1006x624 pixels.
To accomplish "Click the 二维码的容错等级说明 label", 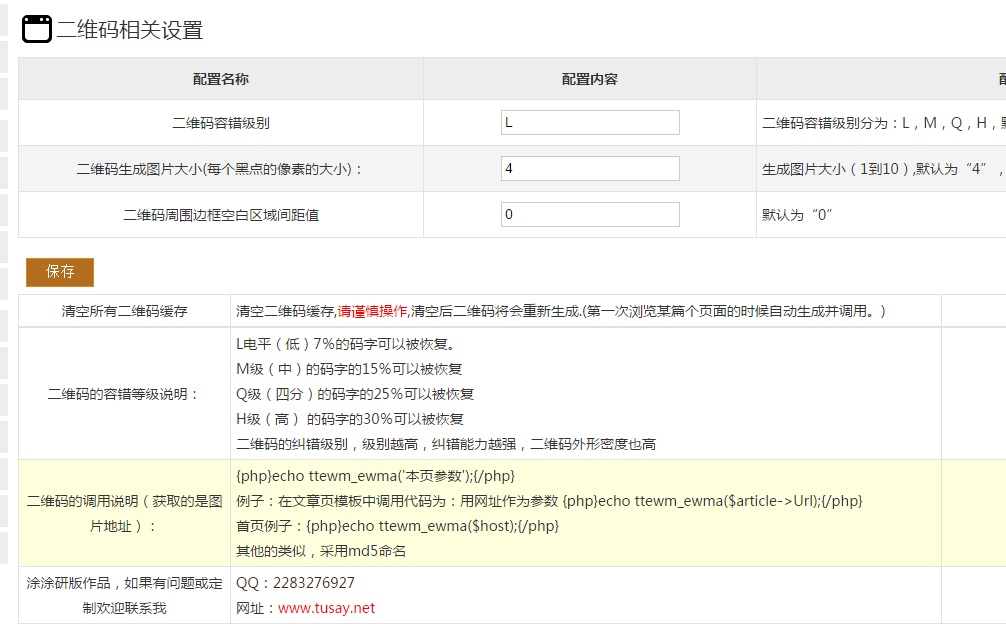I will [124, 394].
